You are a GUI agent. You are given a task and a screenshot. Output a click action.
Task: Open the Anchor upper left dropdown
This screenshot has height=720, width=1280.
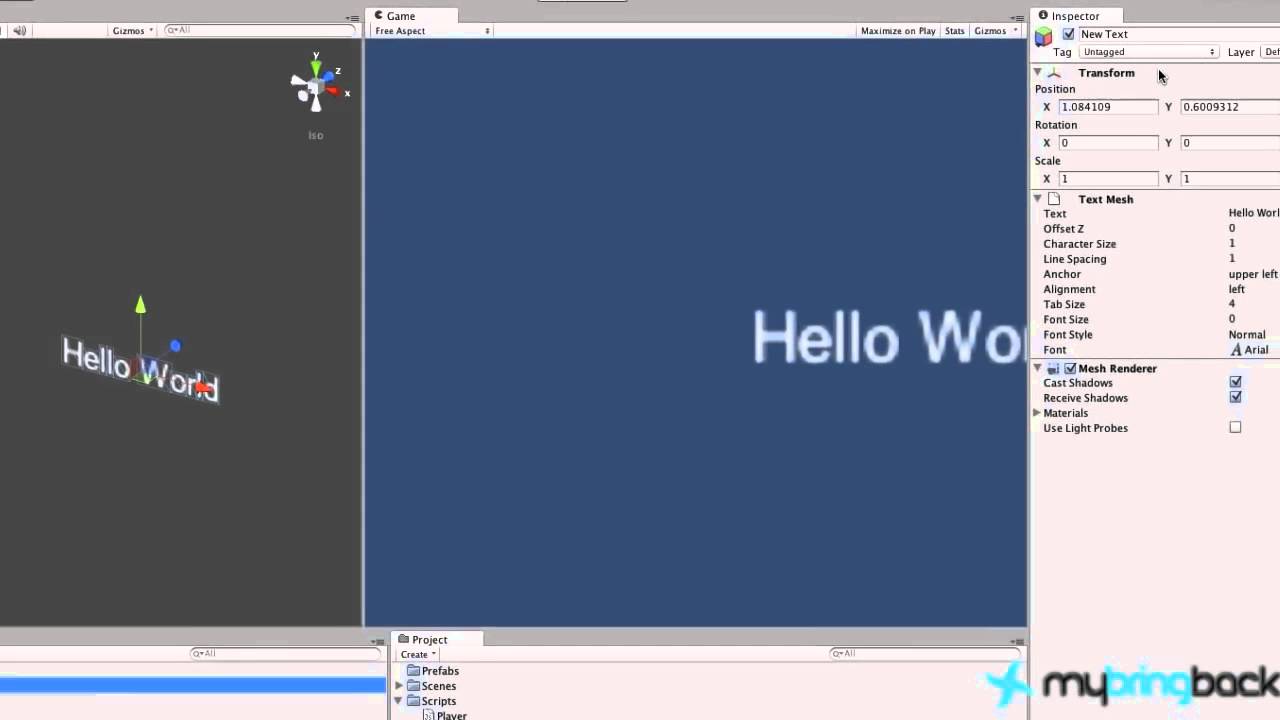(1253, 274)
